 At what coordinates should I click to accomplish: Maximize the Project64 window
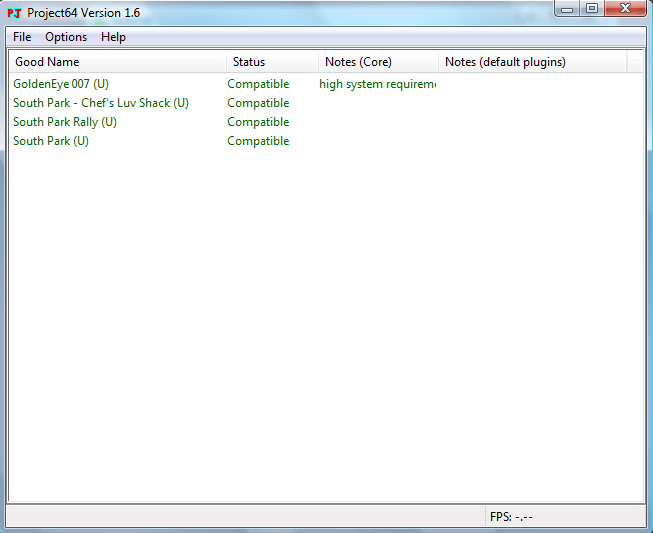click(x=592, y=9)
